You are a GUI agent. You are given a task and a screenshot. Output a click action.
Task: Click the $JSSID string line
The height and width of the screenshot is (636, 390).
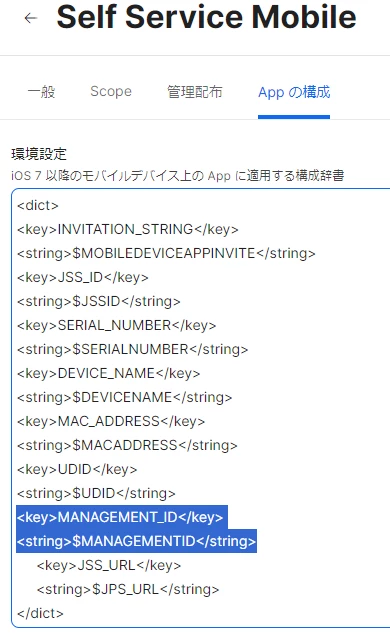[x=99, y=301]
